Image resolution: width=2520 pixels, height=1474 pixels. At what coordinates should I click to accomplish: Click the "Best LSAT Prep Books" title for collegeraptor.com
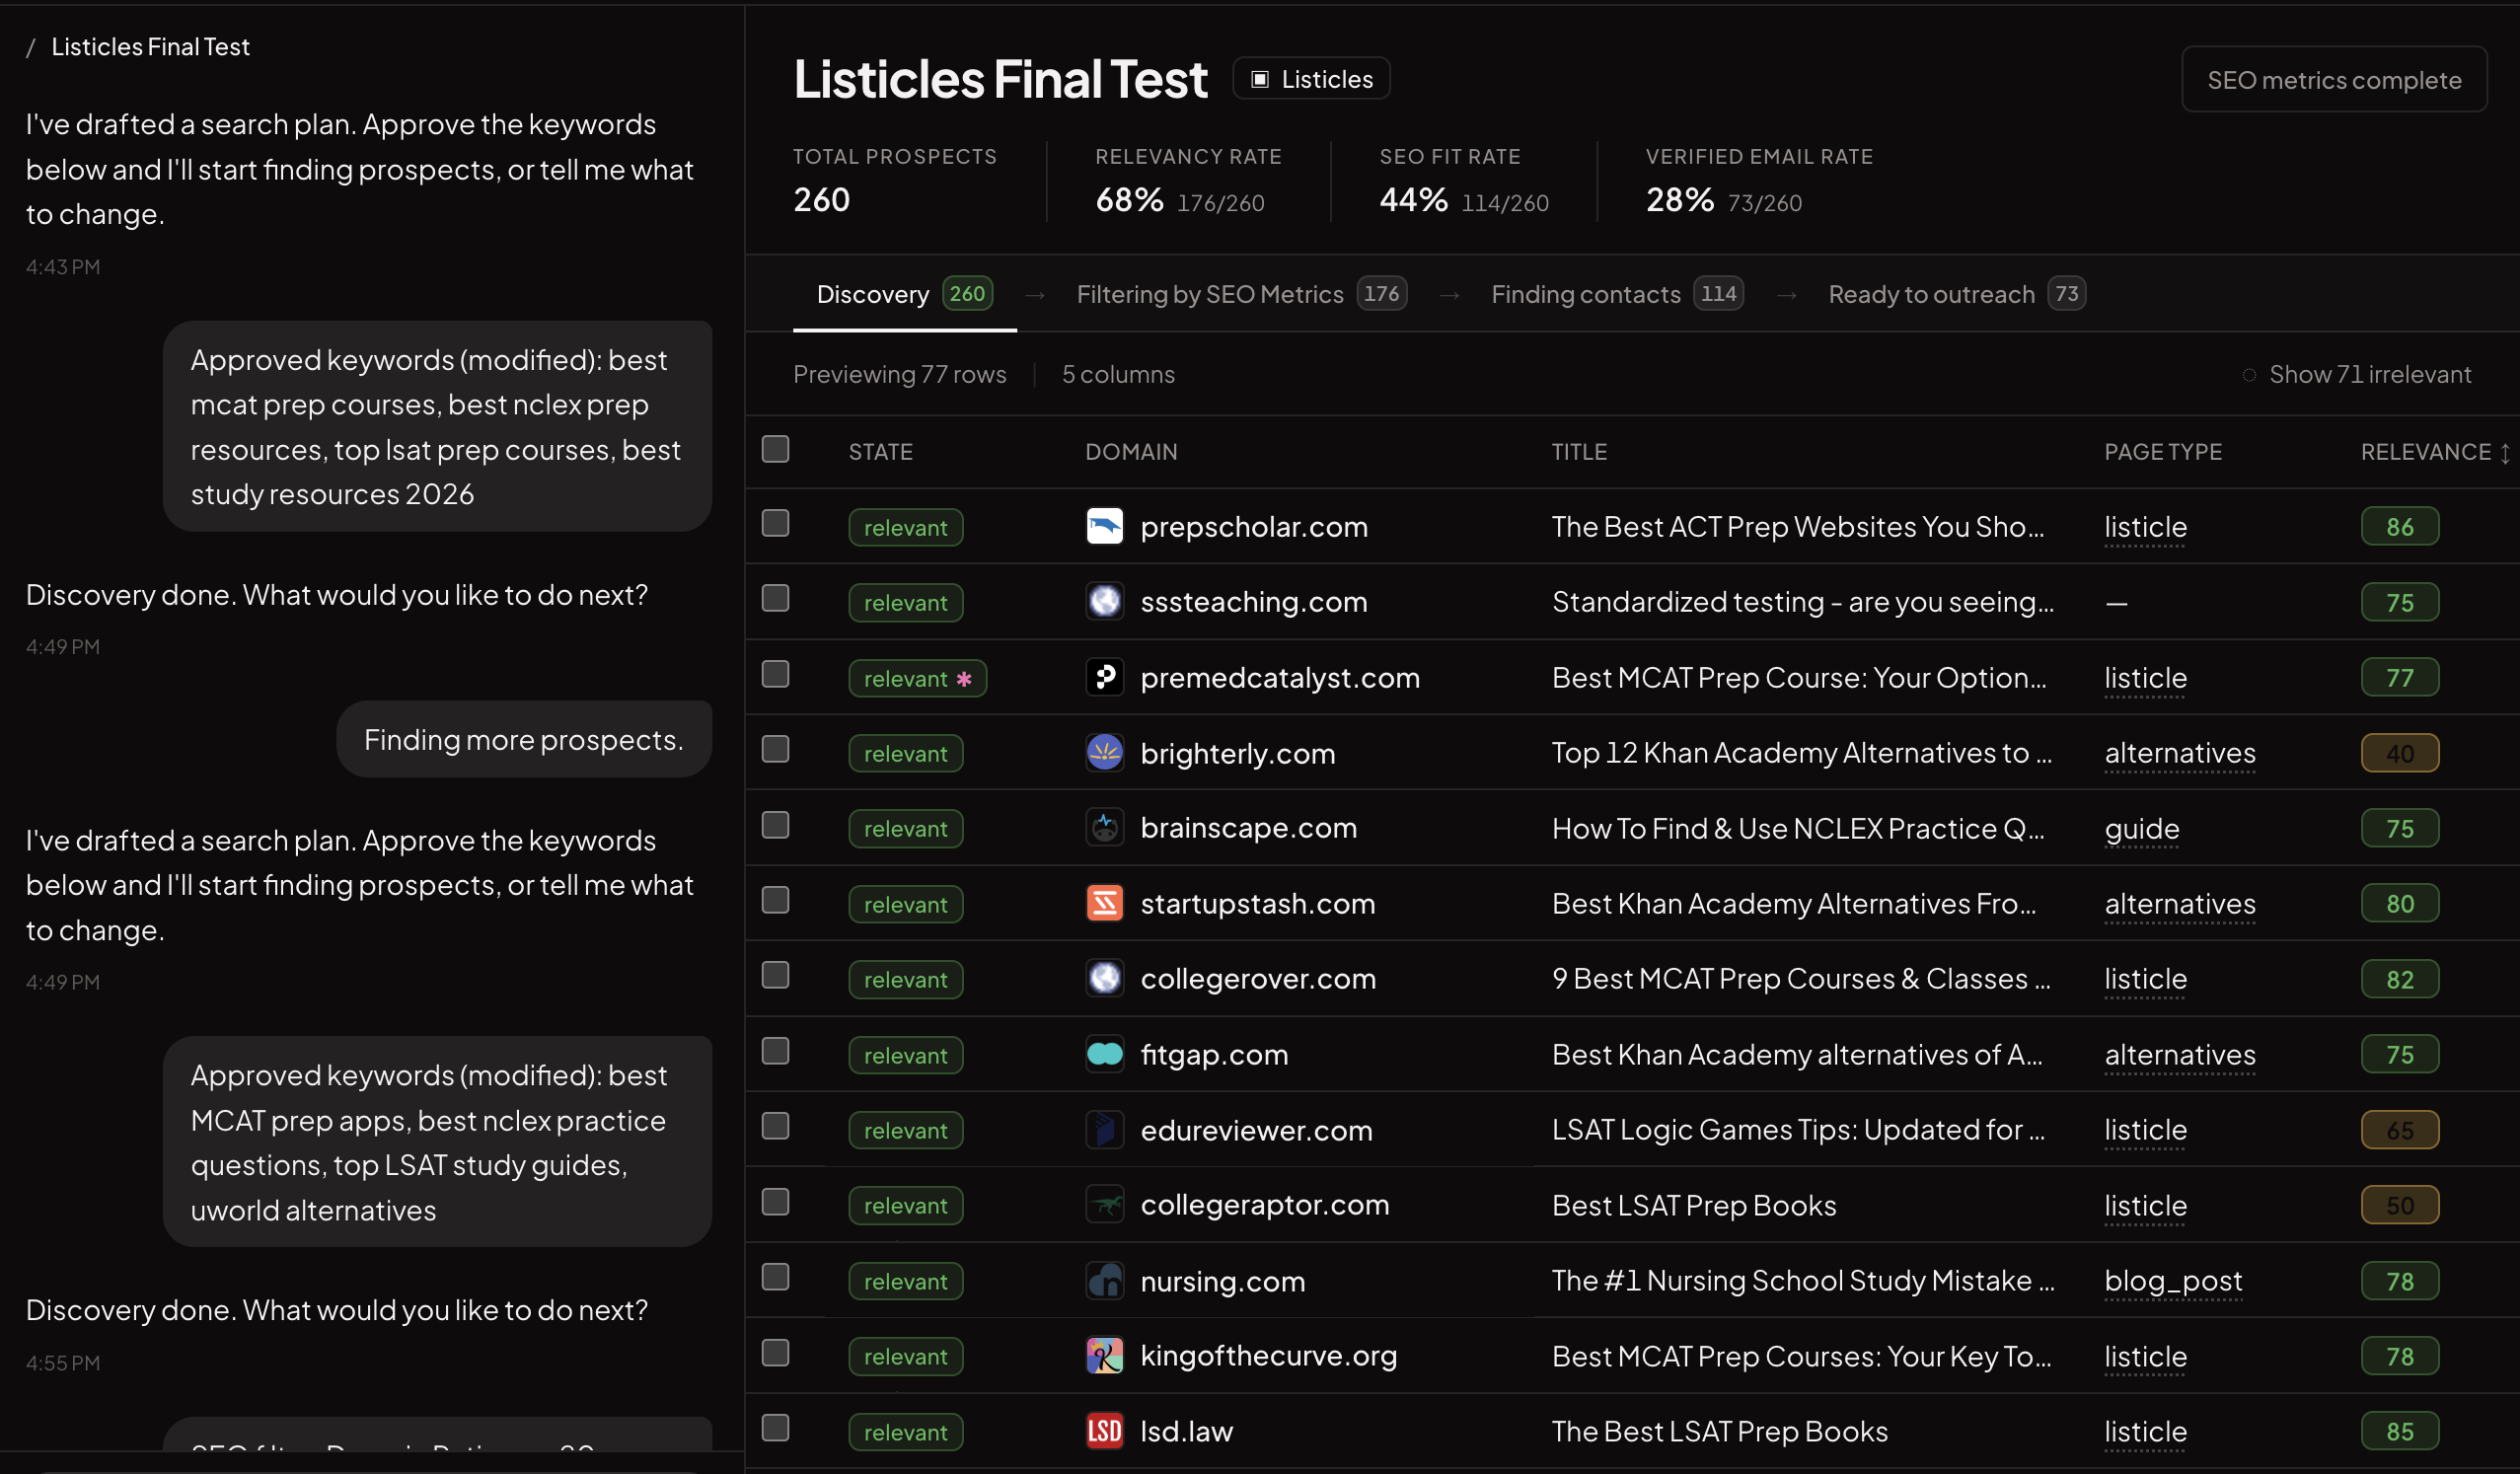1694,1205
